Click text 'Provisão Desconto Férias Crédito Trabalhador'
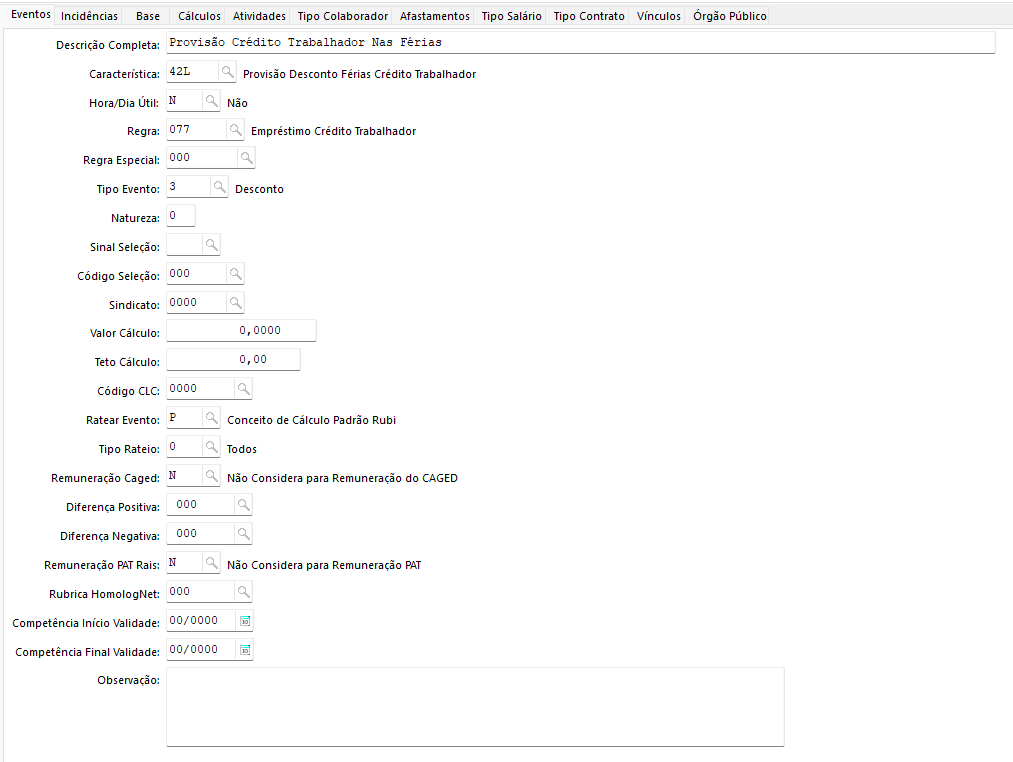This screenshot has width=1013, height=762. 359,74
